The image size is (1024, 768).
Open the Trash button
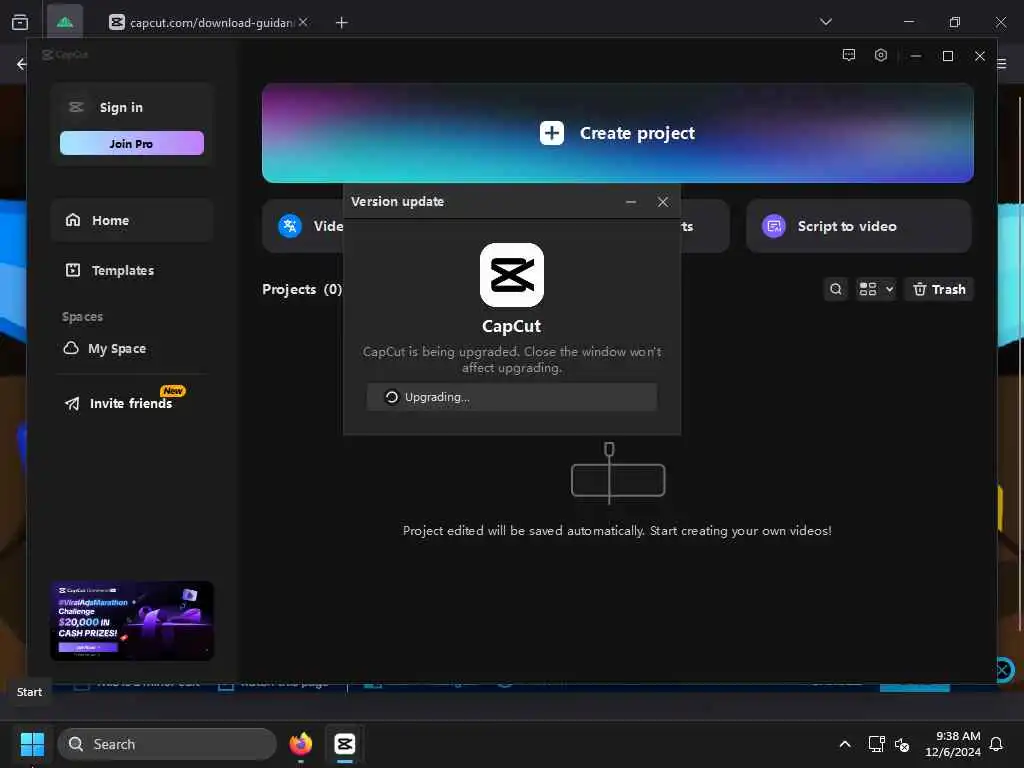(938, 289)
